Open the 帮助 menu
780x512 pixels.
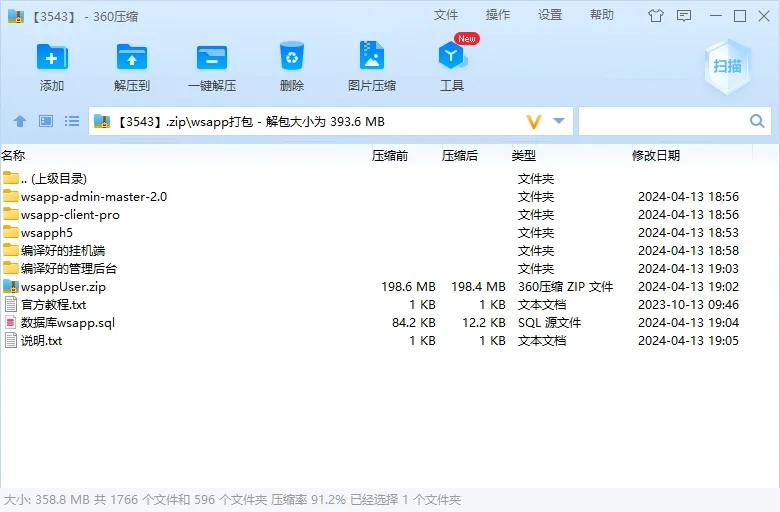click(602, 15)
